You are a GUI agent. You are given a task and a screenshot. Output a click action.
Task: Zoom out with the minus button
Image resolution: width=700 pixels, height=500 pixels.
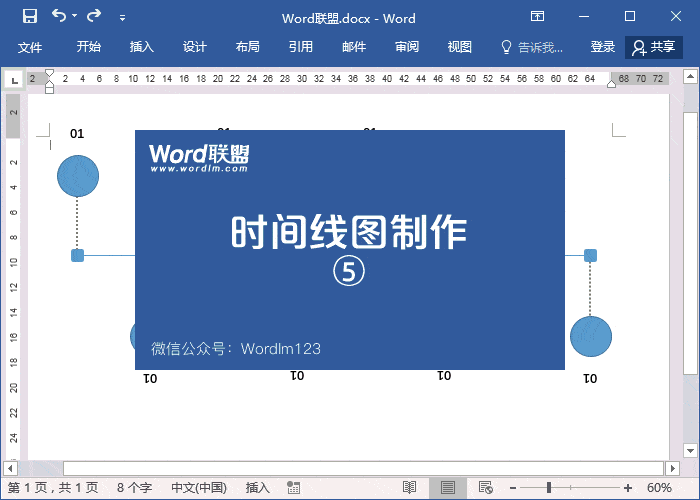(513, 488)
